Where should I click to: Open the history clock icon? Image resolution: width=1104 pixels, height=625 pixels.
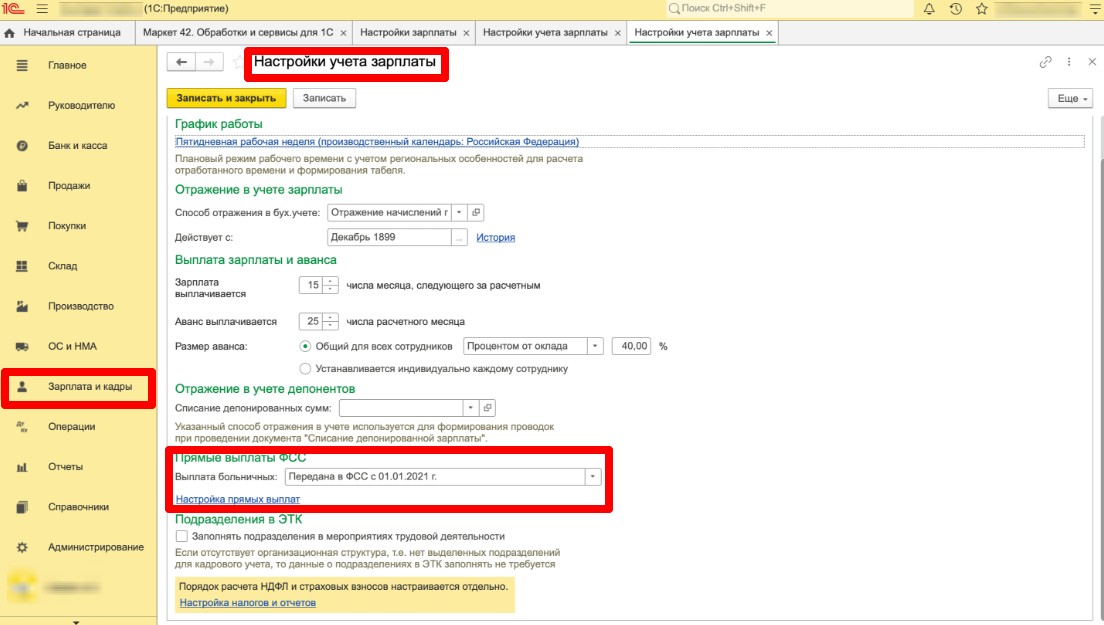pos(956,9)
